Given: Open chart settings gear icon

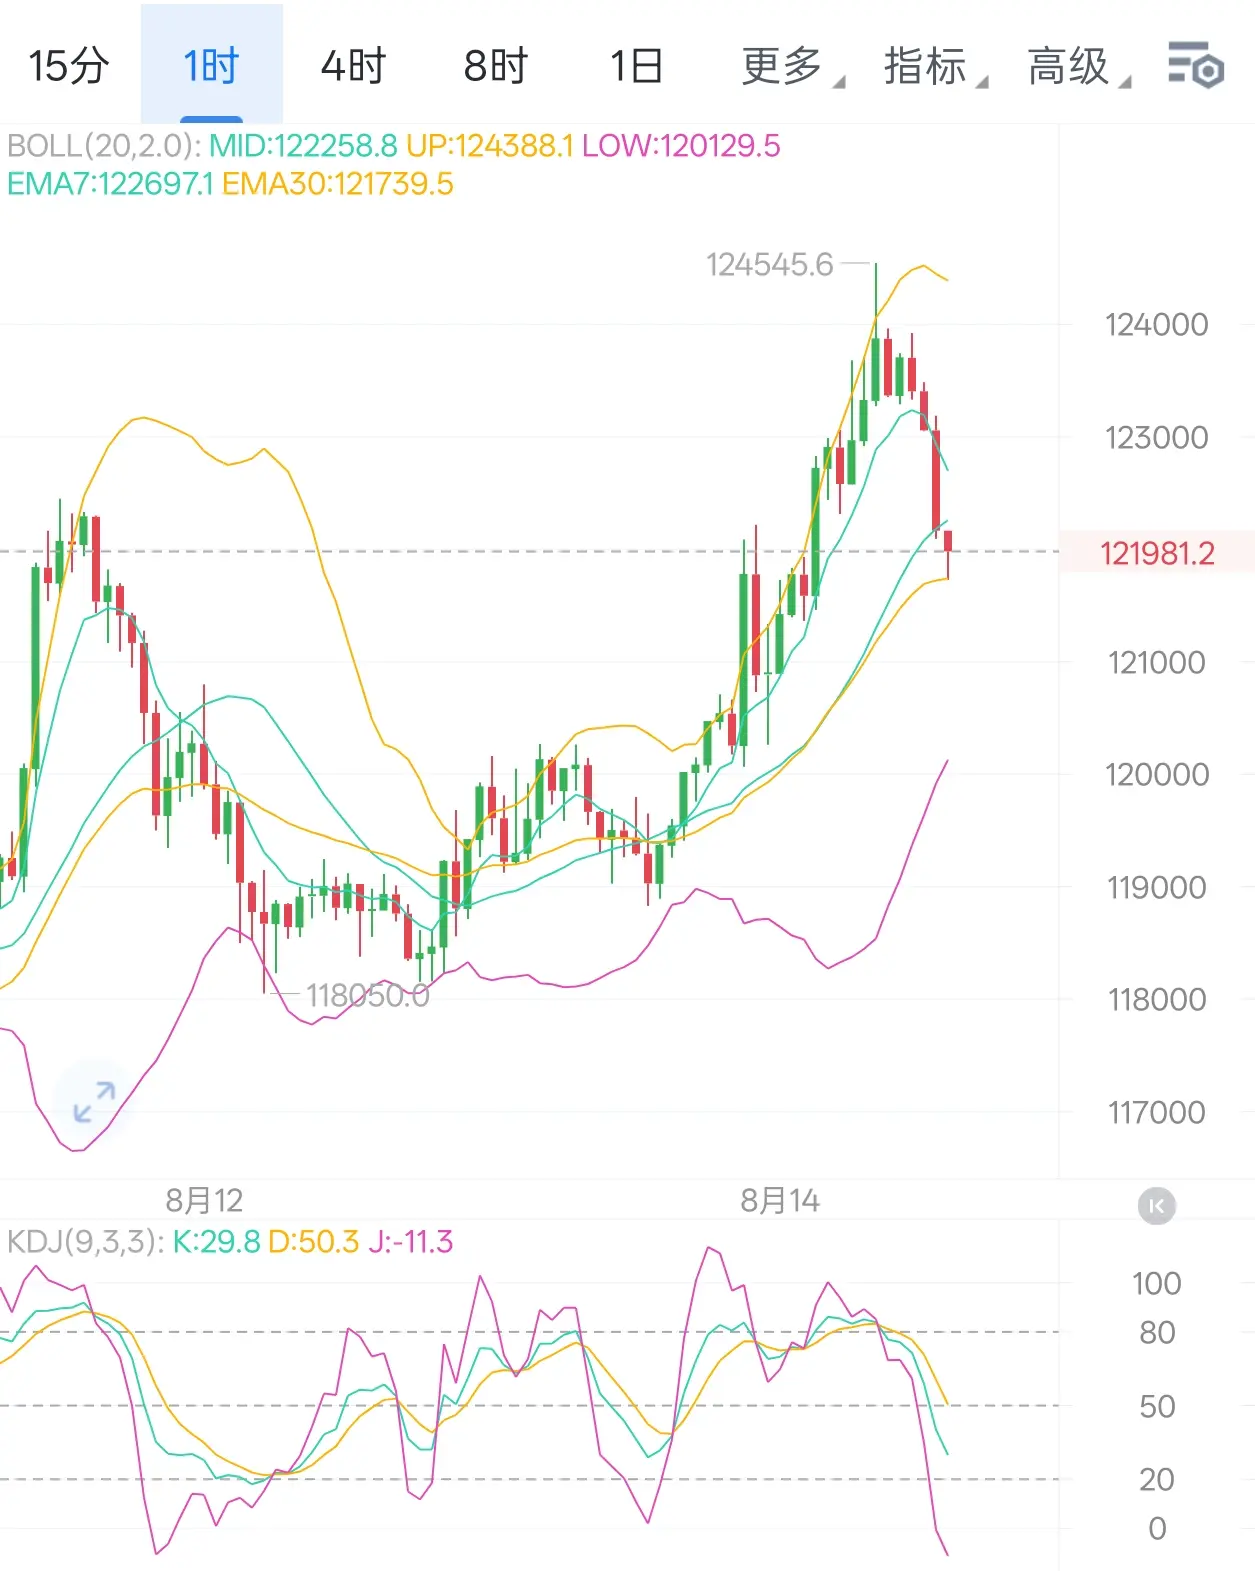Looking at the screenshot, I should 1196,66.
